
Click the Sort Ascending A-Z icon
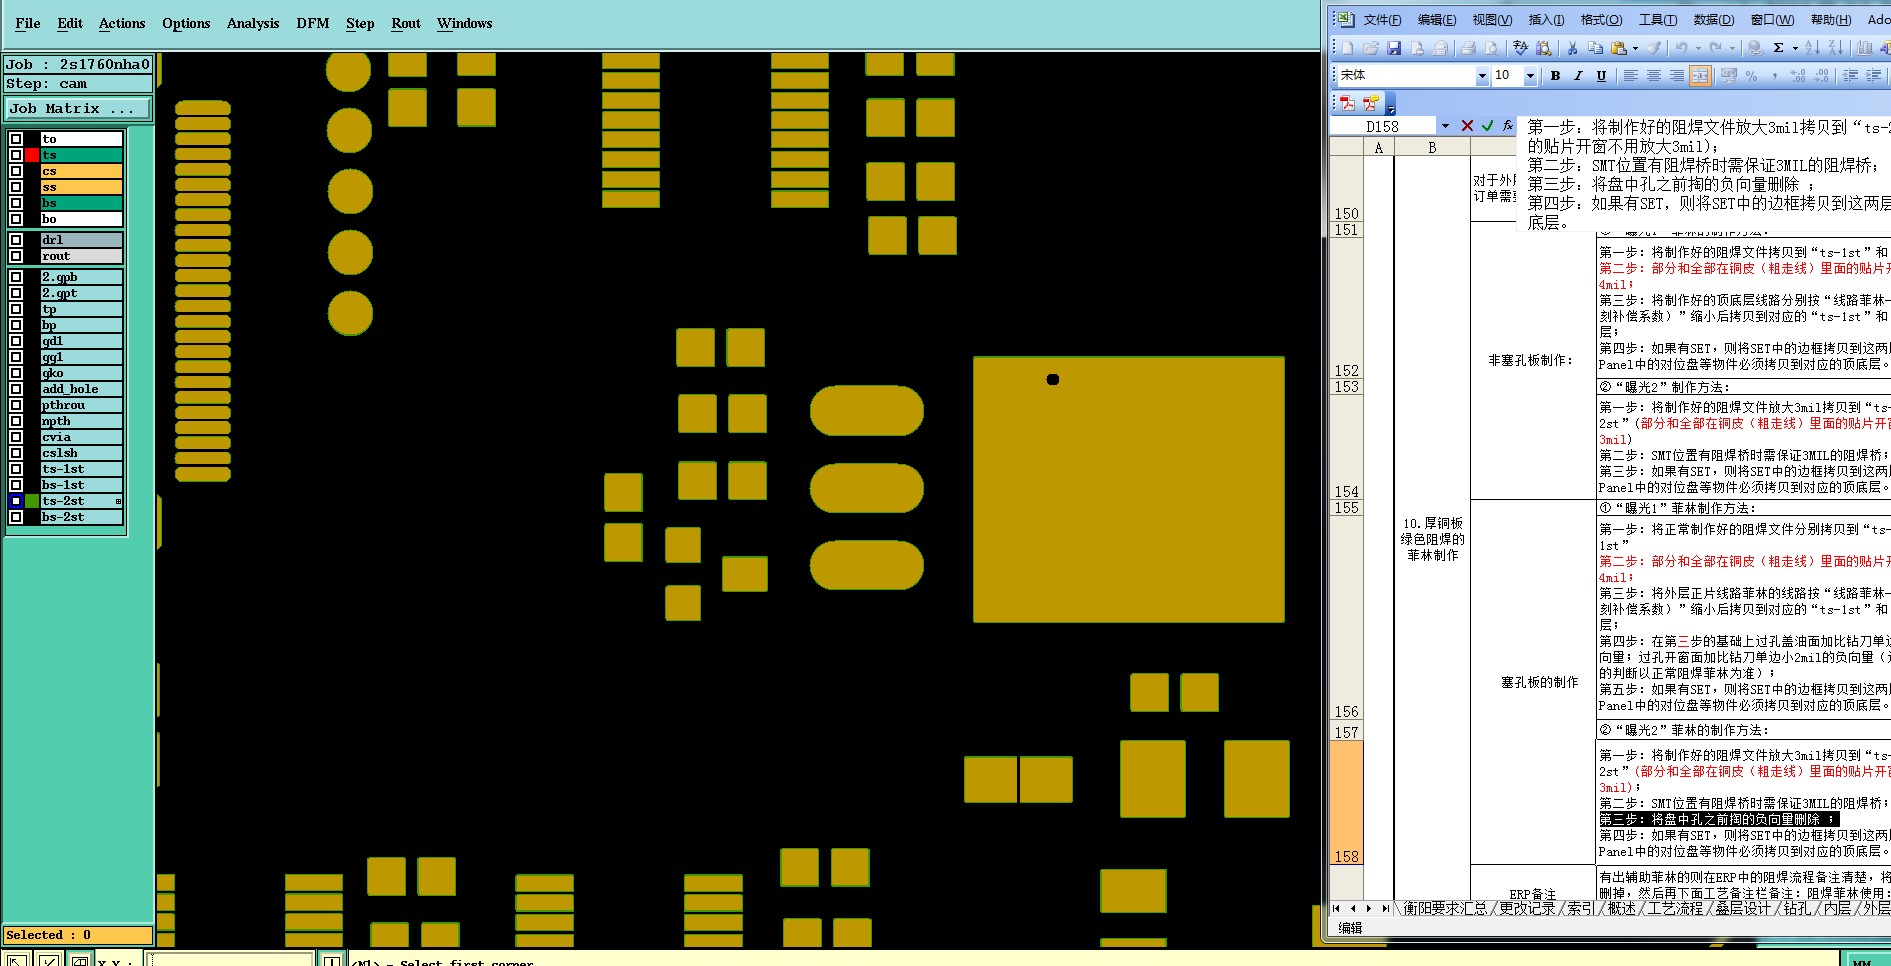(x=1812, y=48)
